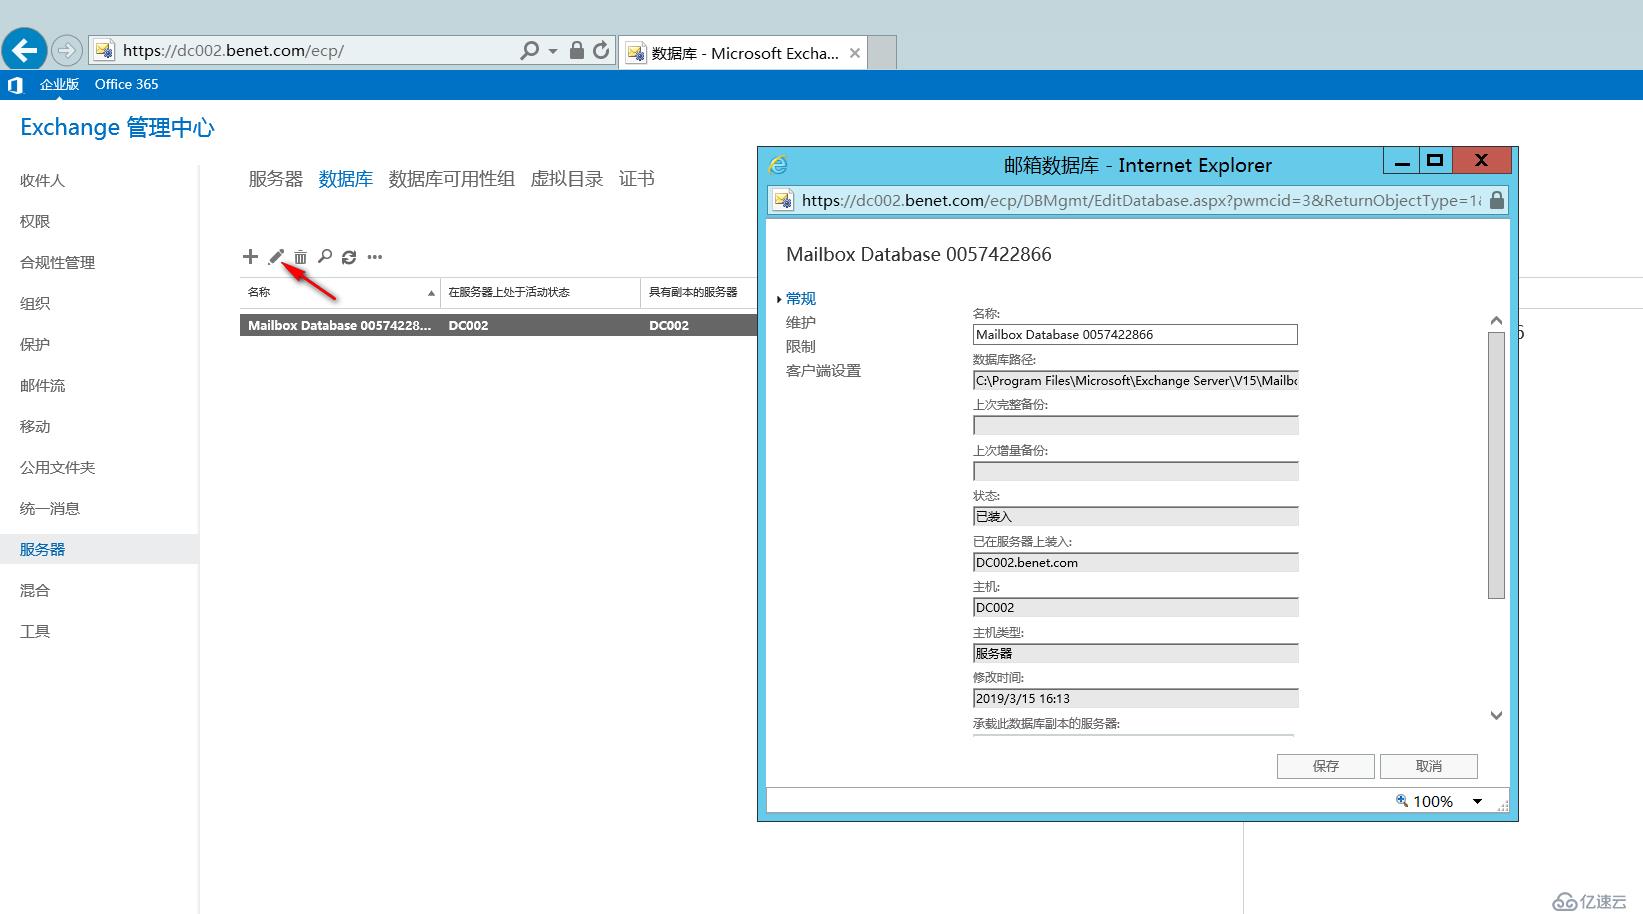Switch to the 证书 tab
The width and height of the screenshot is (1643, 914).
coord(636,179)
